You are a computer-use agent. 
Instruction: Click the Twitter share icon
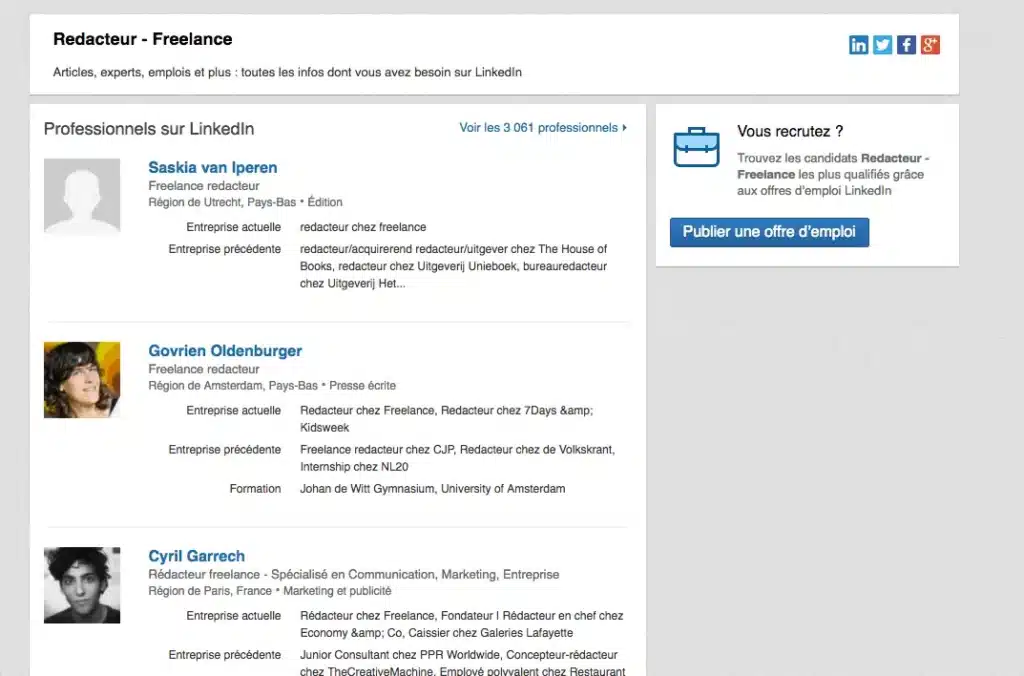coord(882,44)
